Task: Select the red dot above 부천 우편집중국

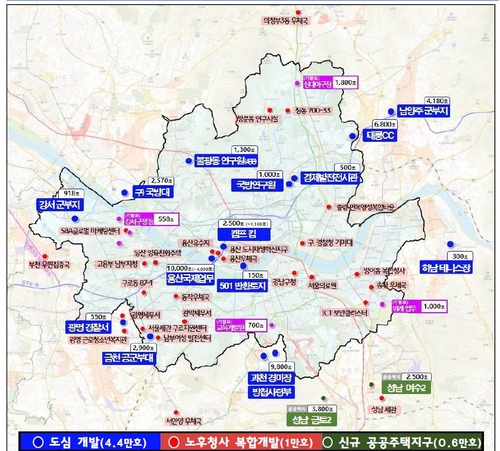Action: [x=45, y=256]
